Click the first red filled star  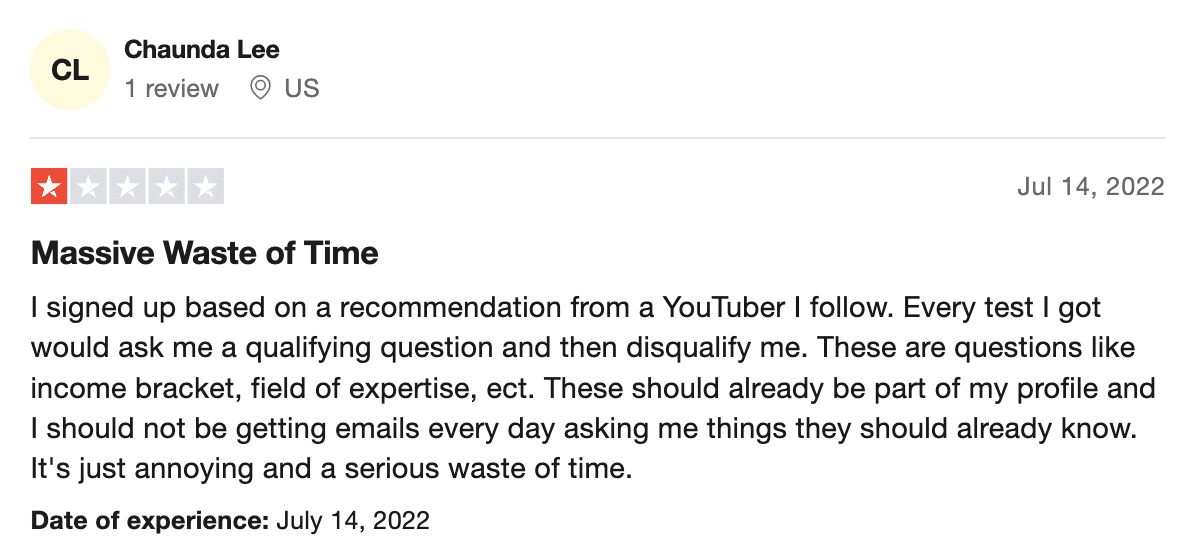[x=49, y=186]
